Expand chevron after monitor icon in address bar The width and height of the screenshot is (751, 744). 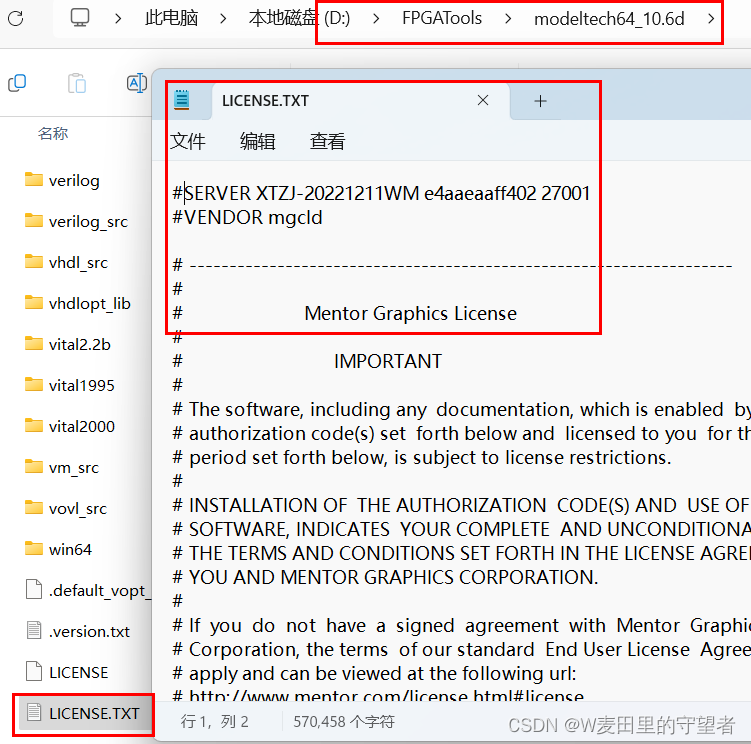coord(118,19)
